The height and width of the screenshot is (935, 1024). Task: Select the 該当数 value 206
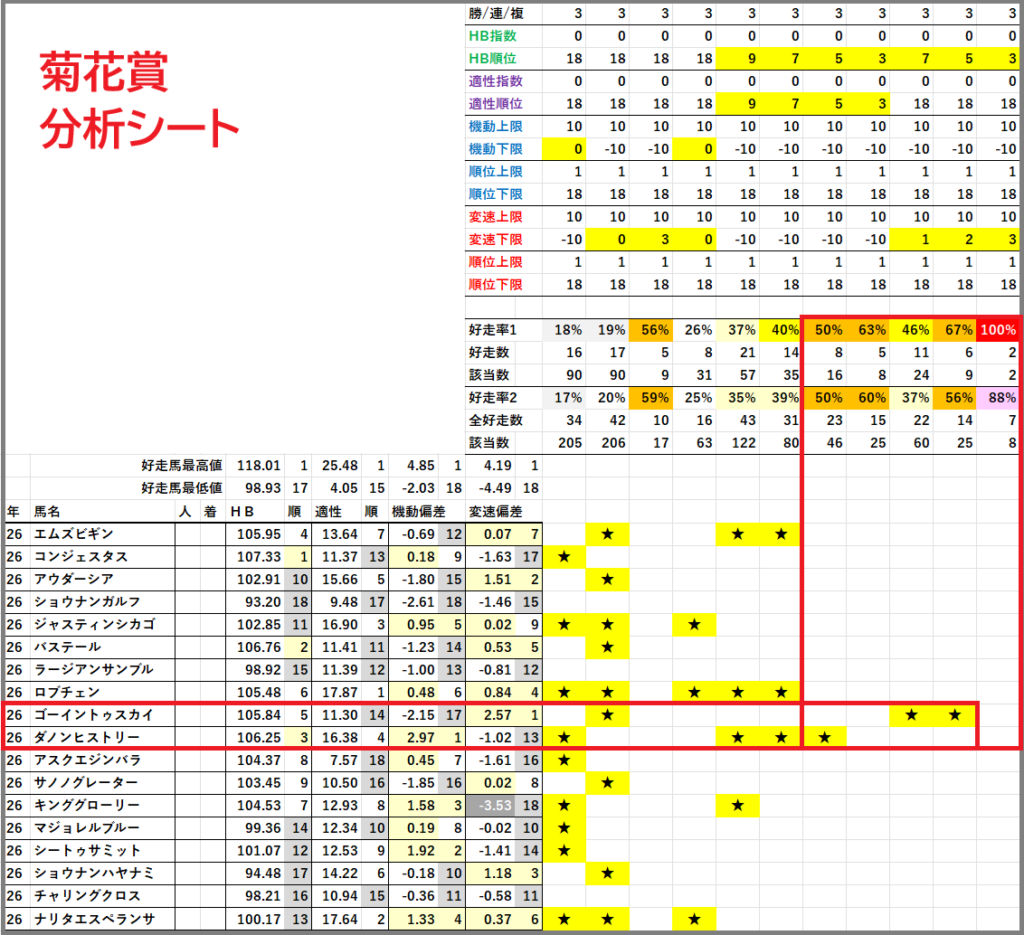point(613,443)
